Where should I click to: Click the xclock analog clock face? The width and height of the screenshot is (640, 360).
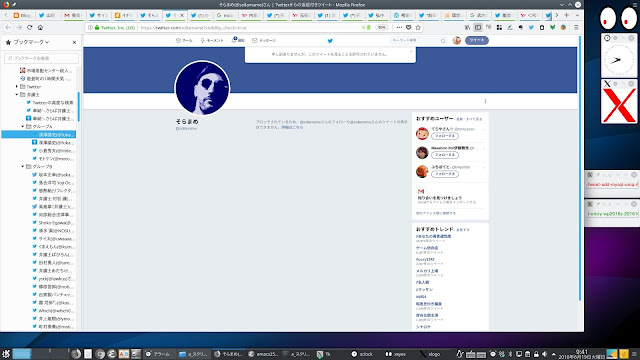(x=619, y=60)
